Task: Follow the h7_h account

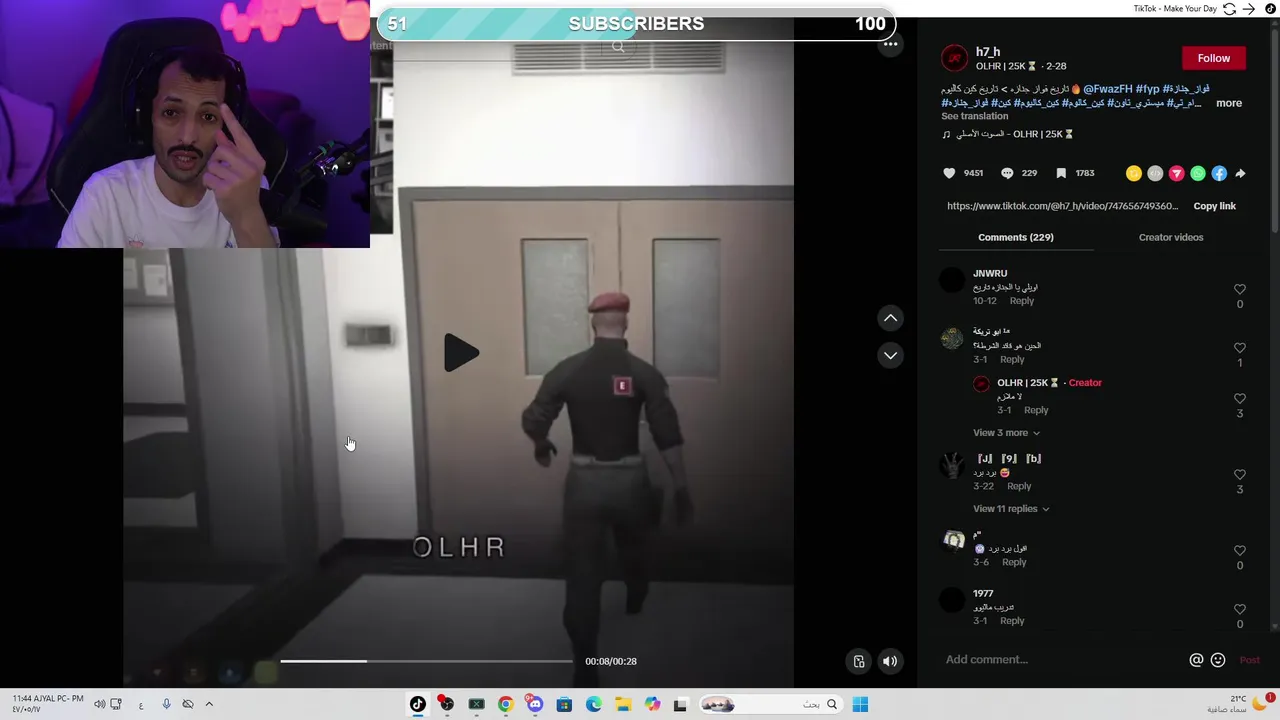Action: (x=1214, y=58)
